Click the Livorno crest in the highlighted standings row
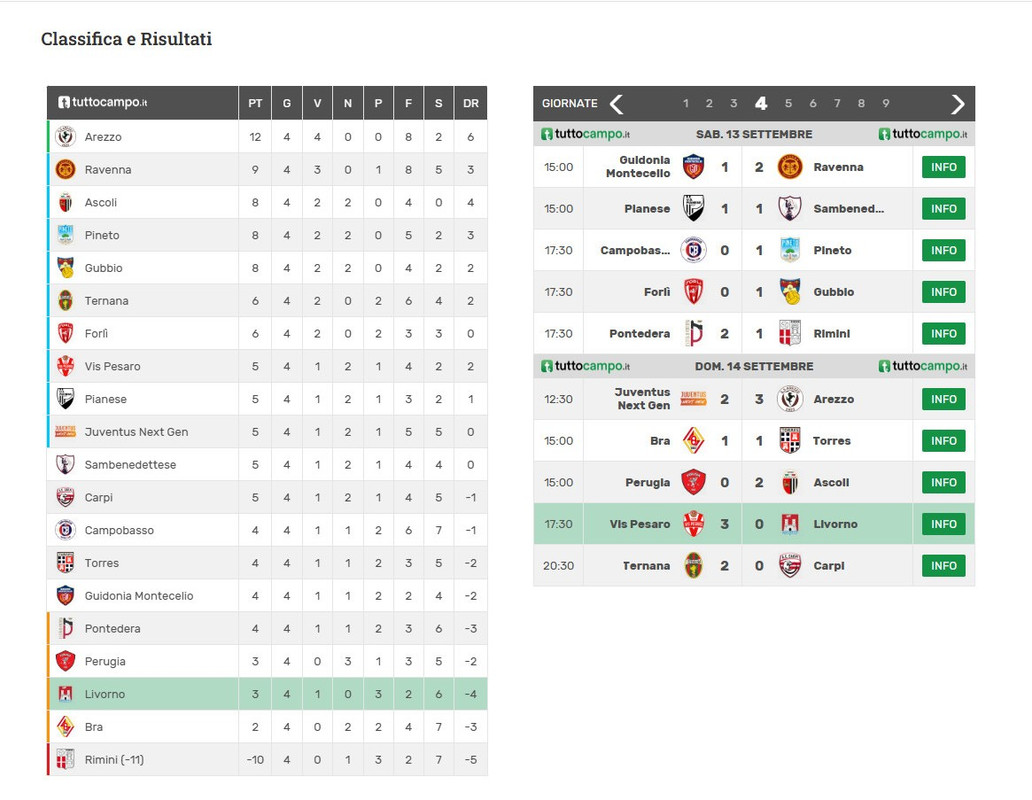The width and height of the screenshot is (1032, 800). point(65,693)
